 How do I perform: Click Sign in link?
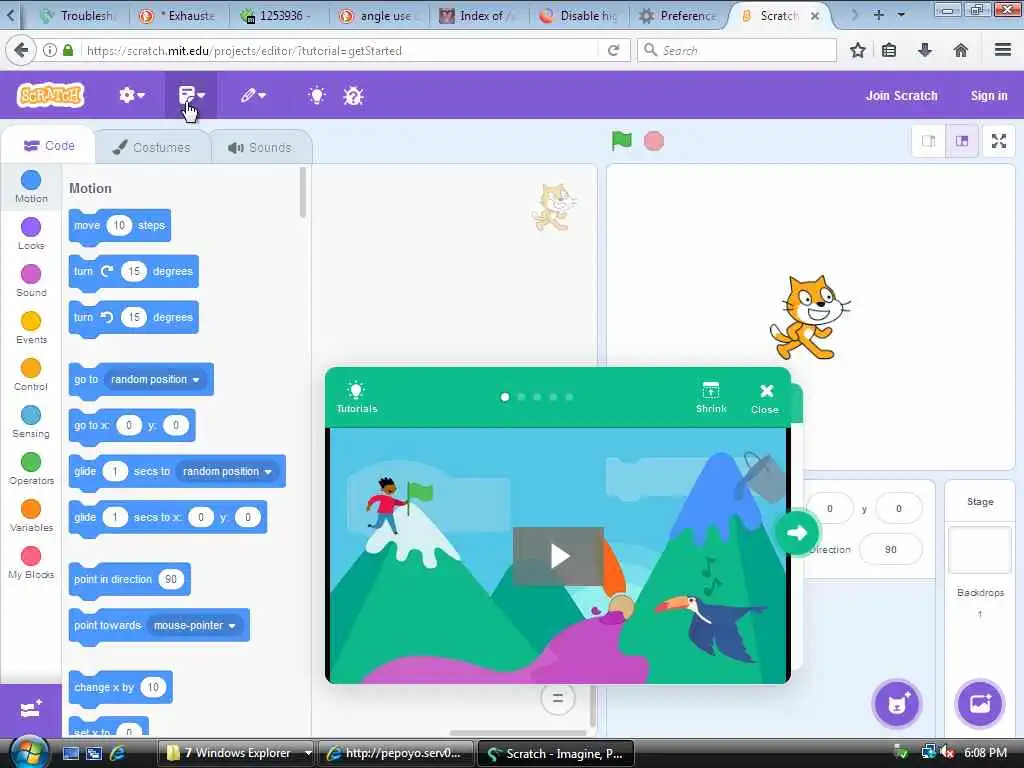click(x=989, y=95)
